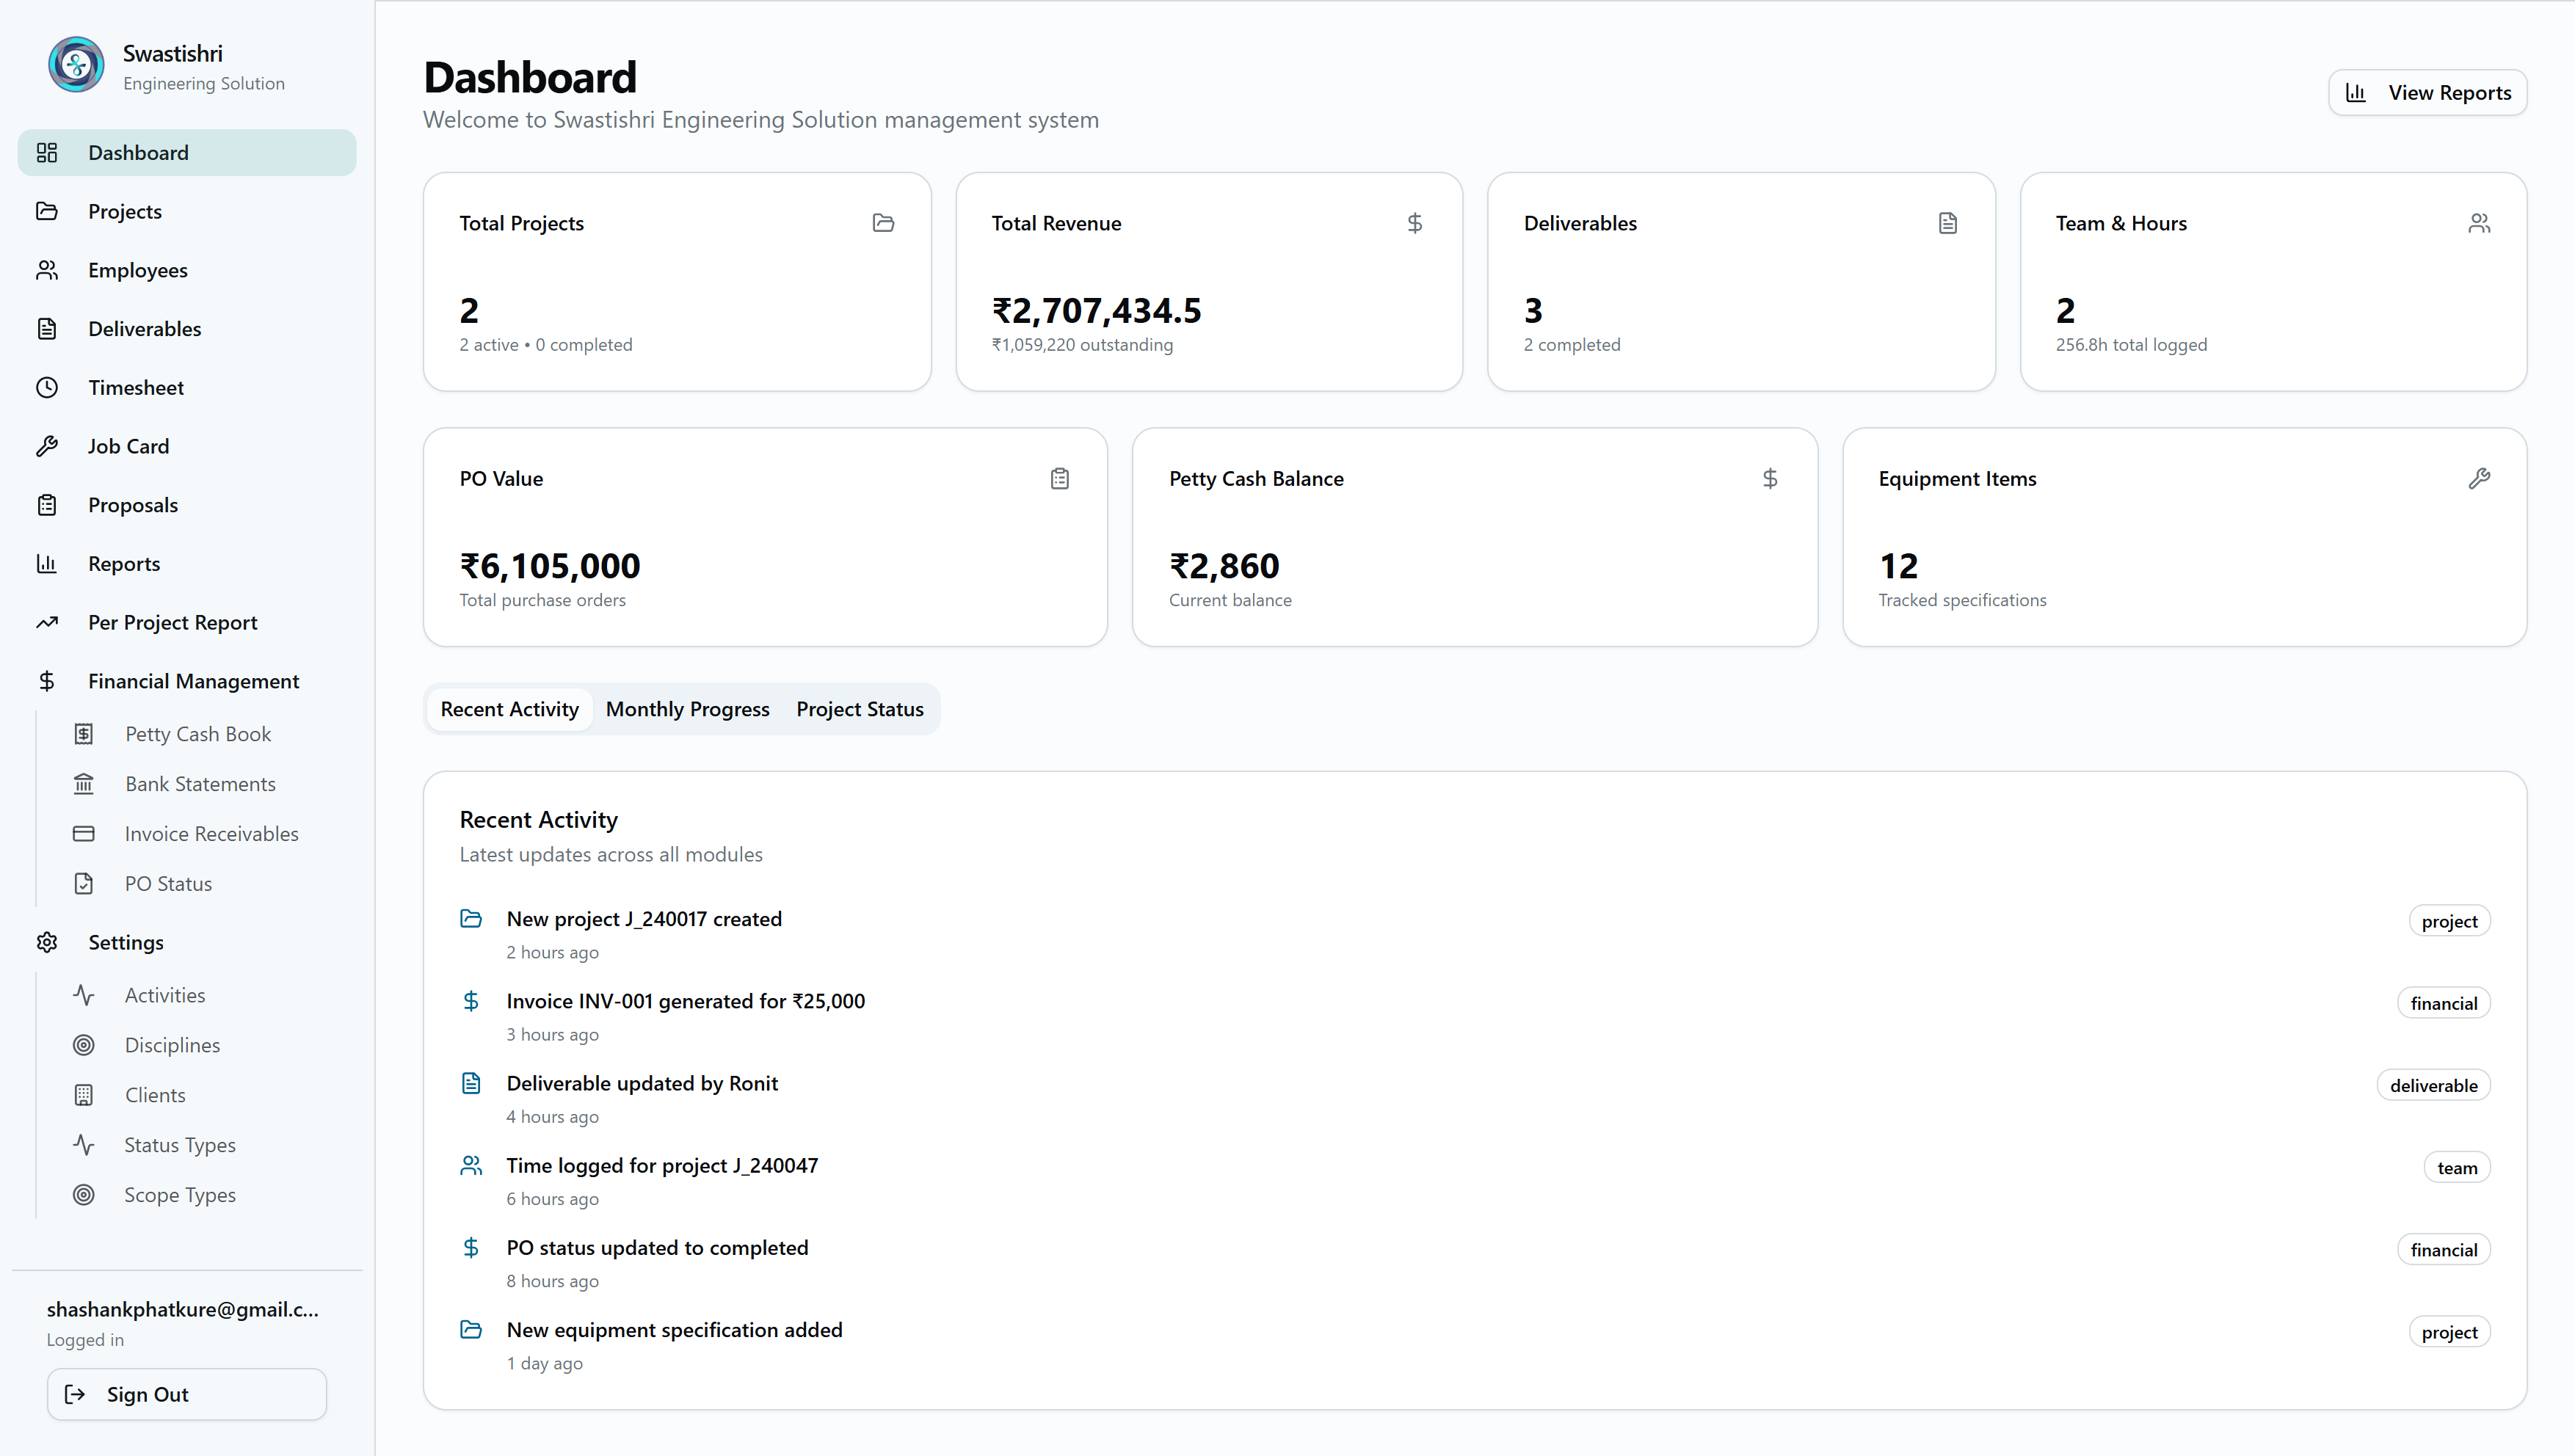This screenshot has height=1456, width=2575.
Task: Click the deliverable tag badge
Action: tap(2433, 1086)
